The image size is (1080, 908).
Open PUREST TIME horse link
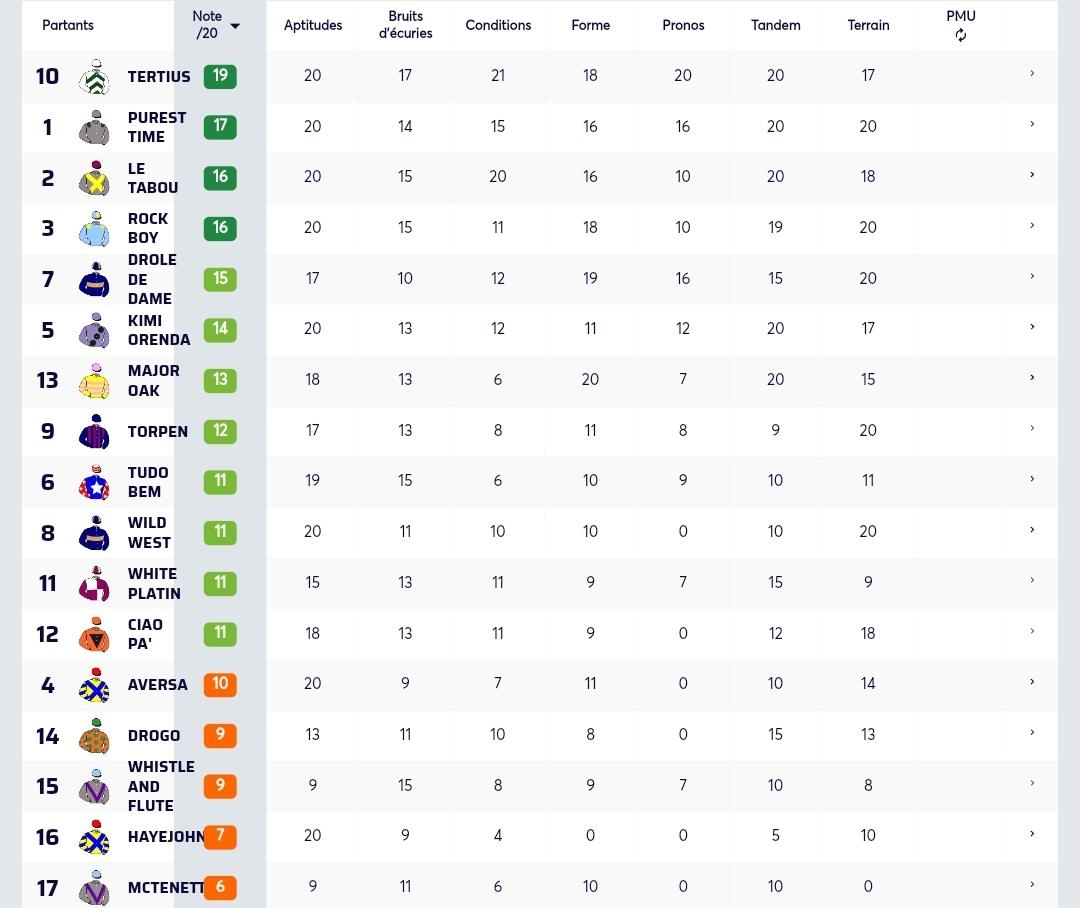[x=156, y=127]
